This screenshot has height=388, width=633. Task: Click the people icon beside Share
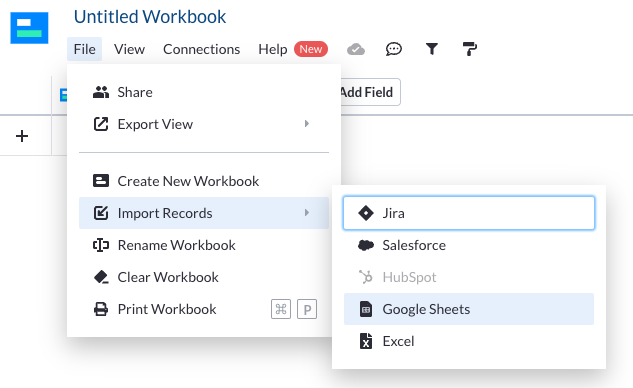pos(101,92)
